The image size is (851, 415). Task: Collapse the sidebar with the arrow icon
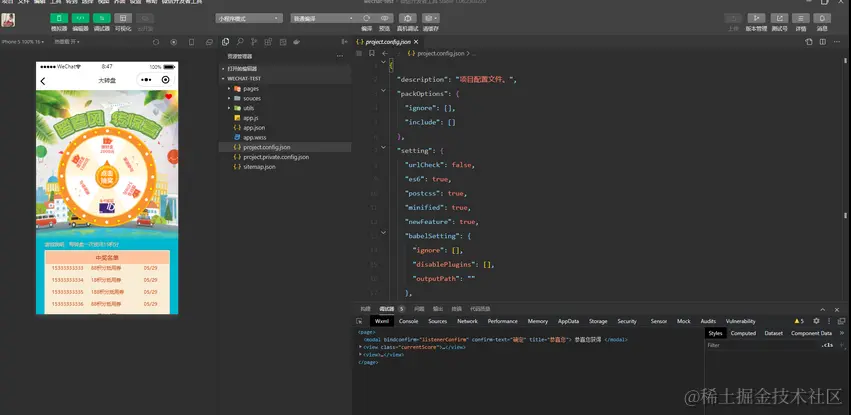pyautogui.click(x=344, y=42)
